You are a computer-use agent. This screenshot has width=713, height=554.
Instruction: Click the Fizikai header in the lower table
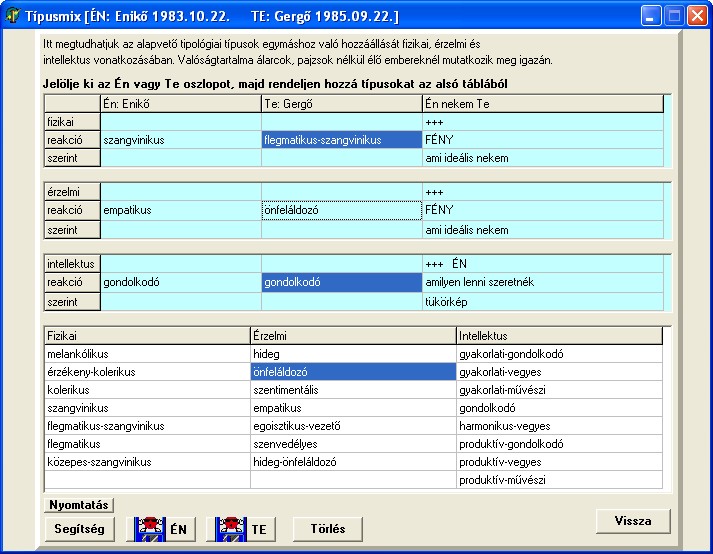click(147, 336)
